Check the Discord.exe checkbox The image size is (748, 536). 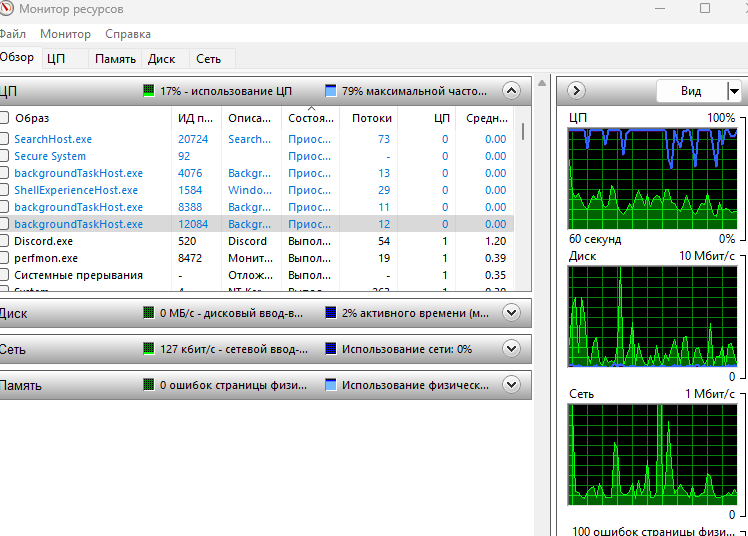click(x=4, y=241)
